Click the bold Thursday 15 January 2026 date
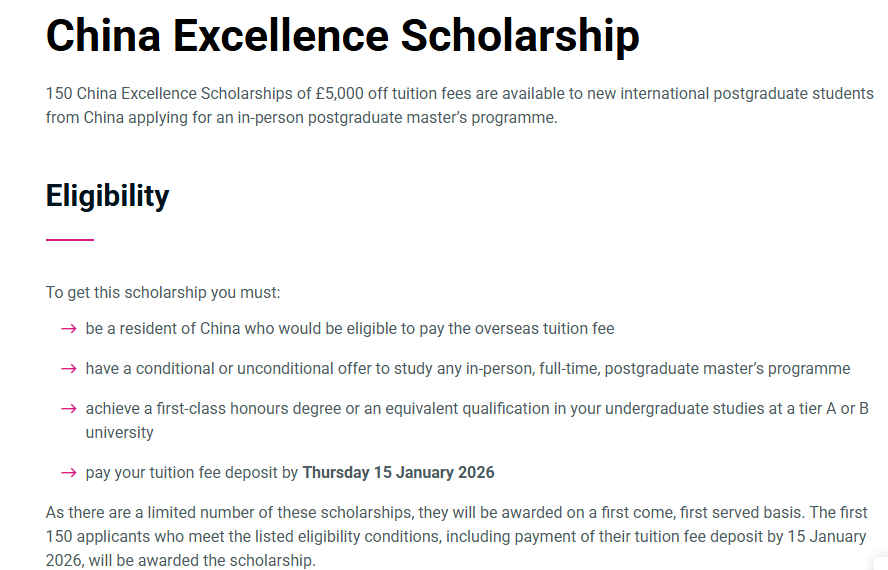 click(398, 473)
